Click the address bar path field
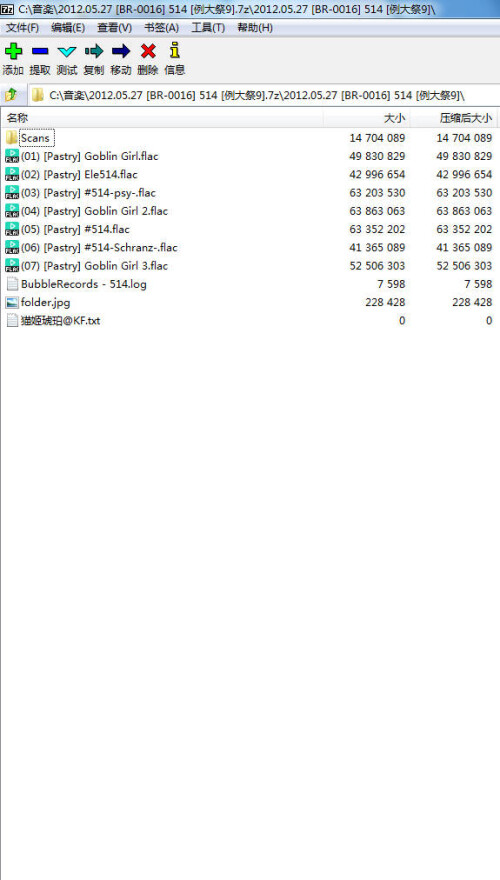500x880 pixels. [x=264, y=95]
